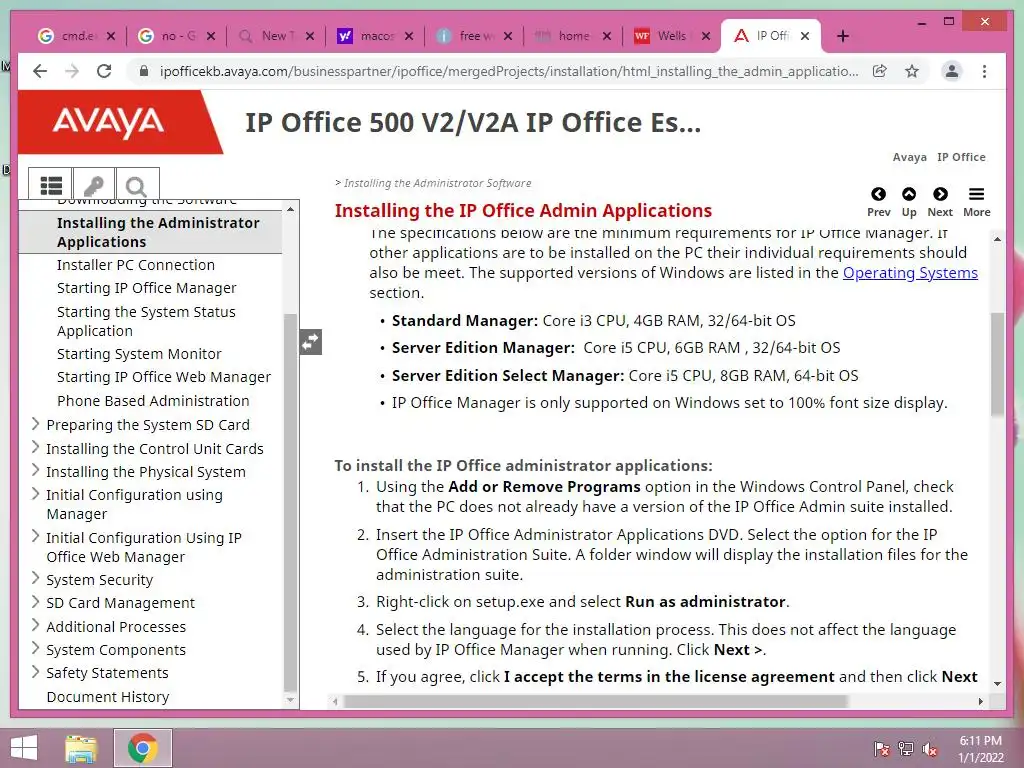Open the table of contents tab icon
The height and width of the screenshot is (768, 1024).
coord(51,185)
